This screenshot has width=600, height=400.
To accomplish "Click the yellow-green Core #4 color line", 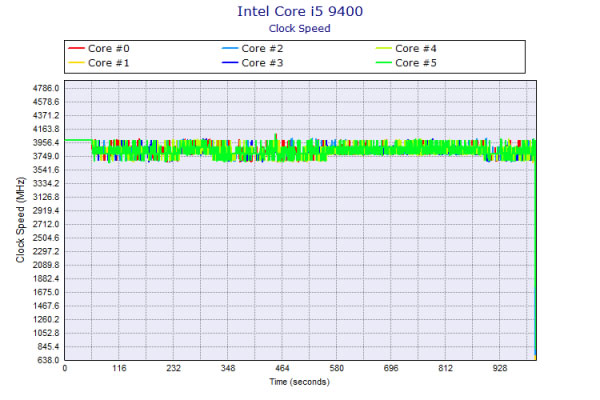I will [x=384, y=48].
